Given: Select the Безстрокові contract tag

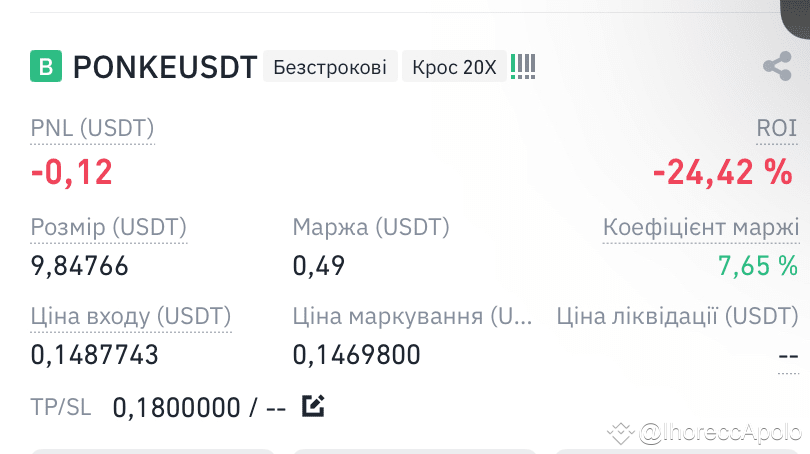Looking at the screenshot, I should 330,67.
